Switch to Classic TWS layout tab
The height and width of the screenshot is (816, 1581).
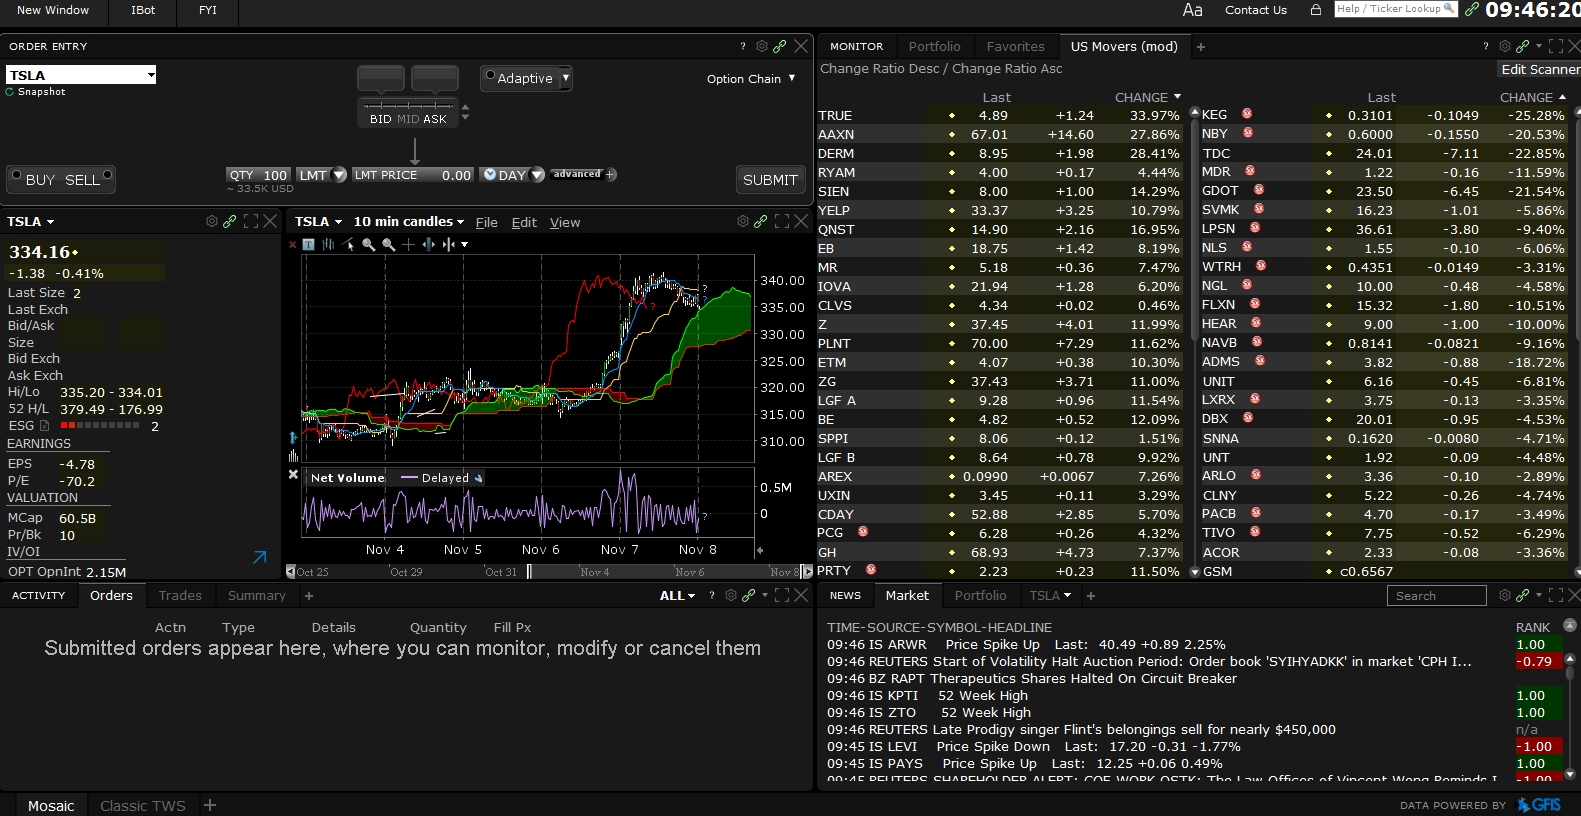[x=143, y=805]
